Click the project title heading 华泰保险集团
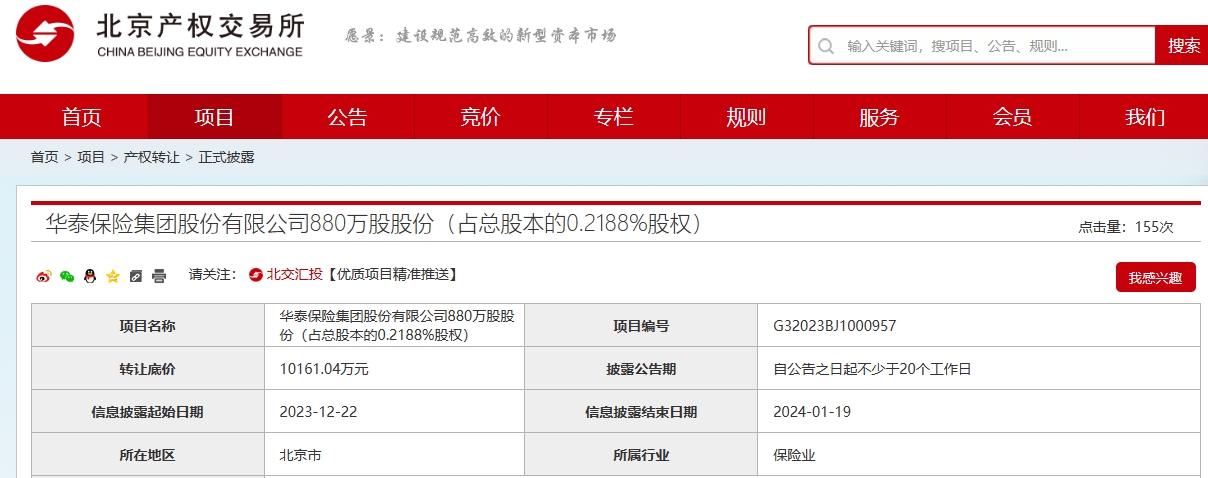The image size is (1208, 478). tap(373, 224)
